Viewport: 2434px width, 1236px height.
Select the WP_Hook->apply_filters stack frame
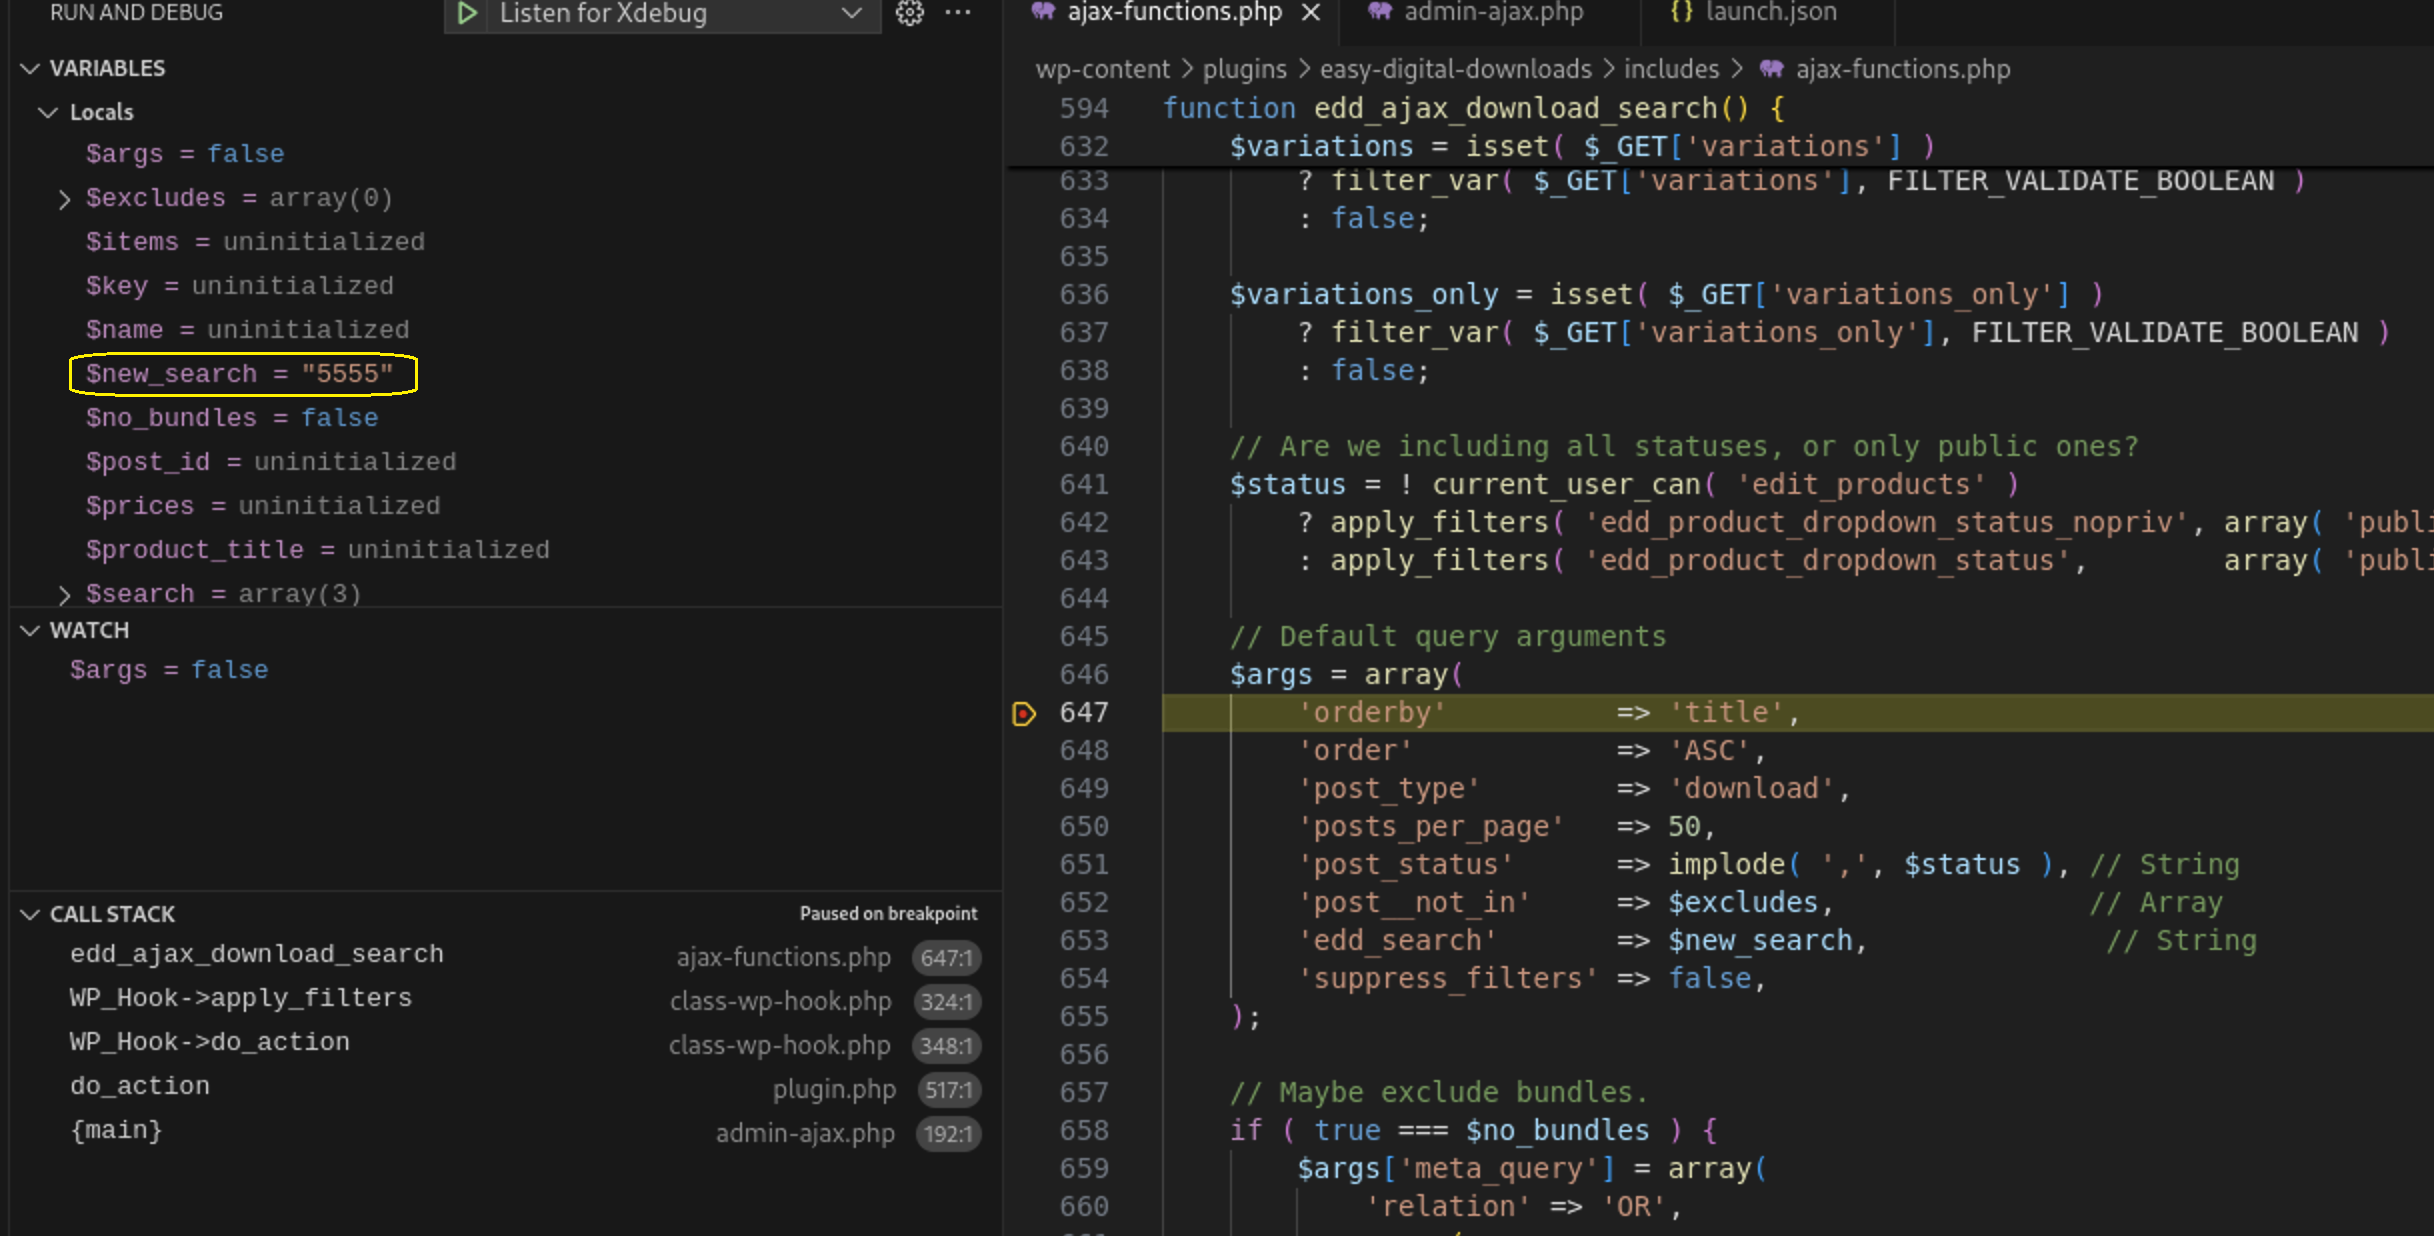tap(505, 1000)
